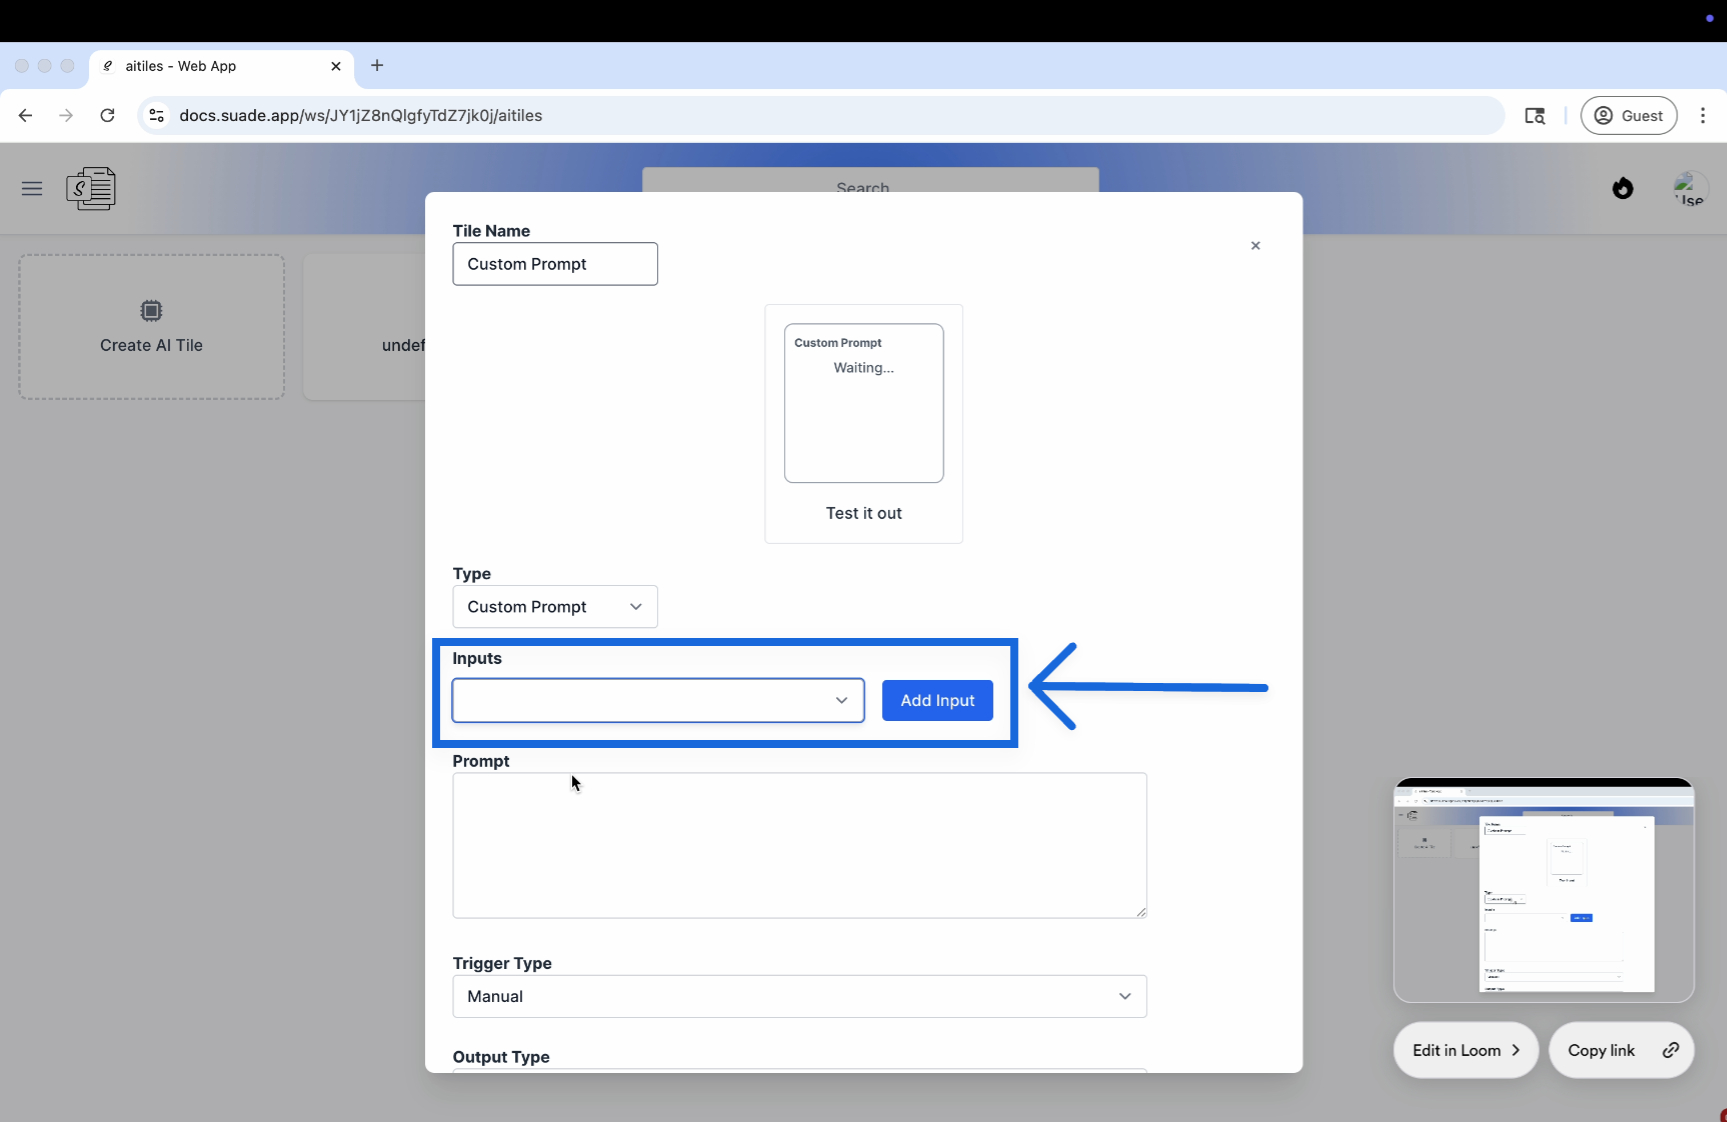1727x1122 pixels.
Task: Click the reader mode search icon in toolbar
Action: tap(1535, 115)
